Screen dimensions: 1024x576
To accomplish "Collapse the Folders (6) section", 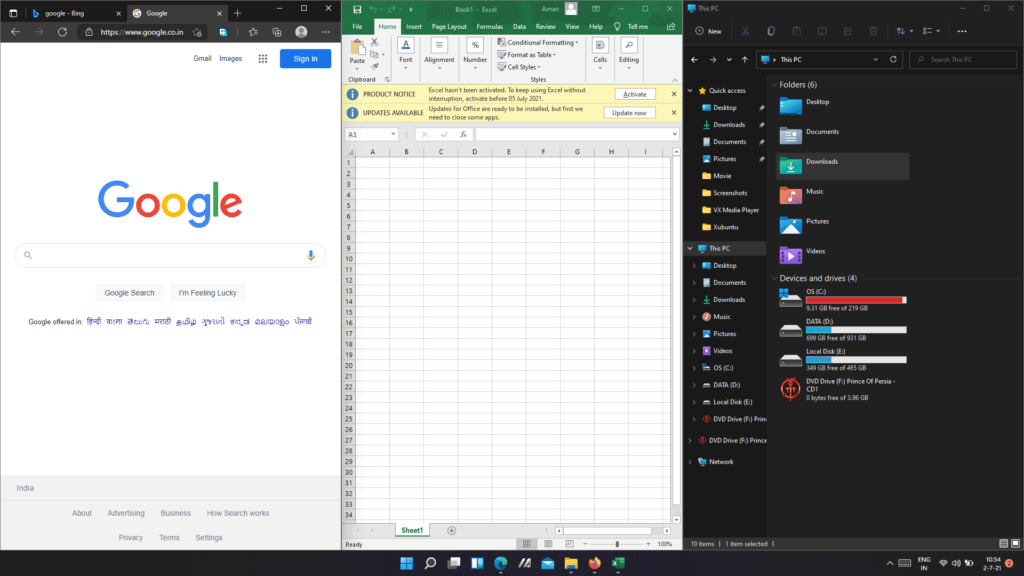I will (x=775, y=85).
